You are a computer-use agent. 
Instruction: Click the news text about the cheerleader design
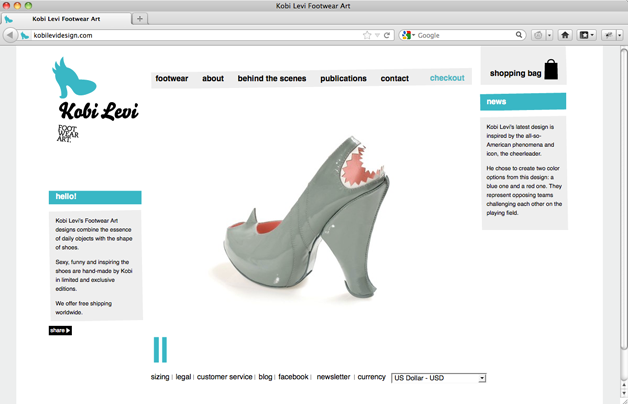click(520, 140)
